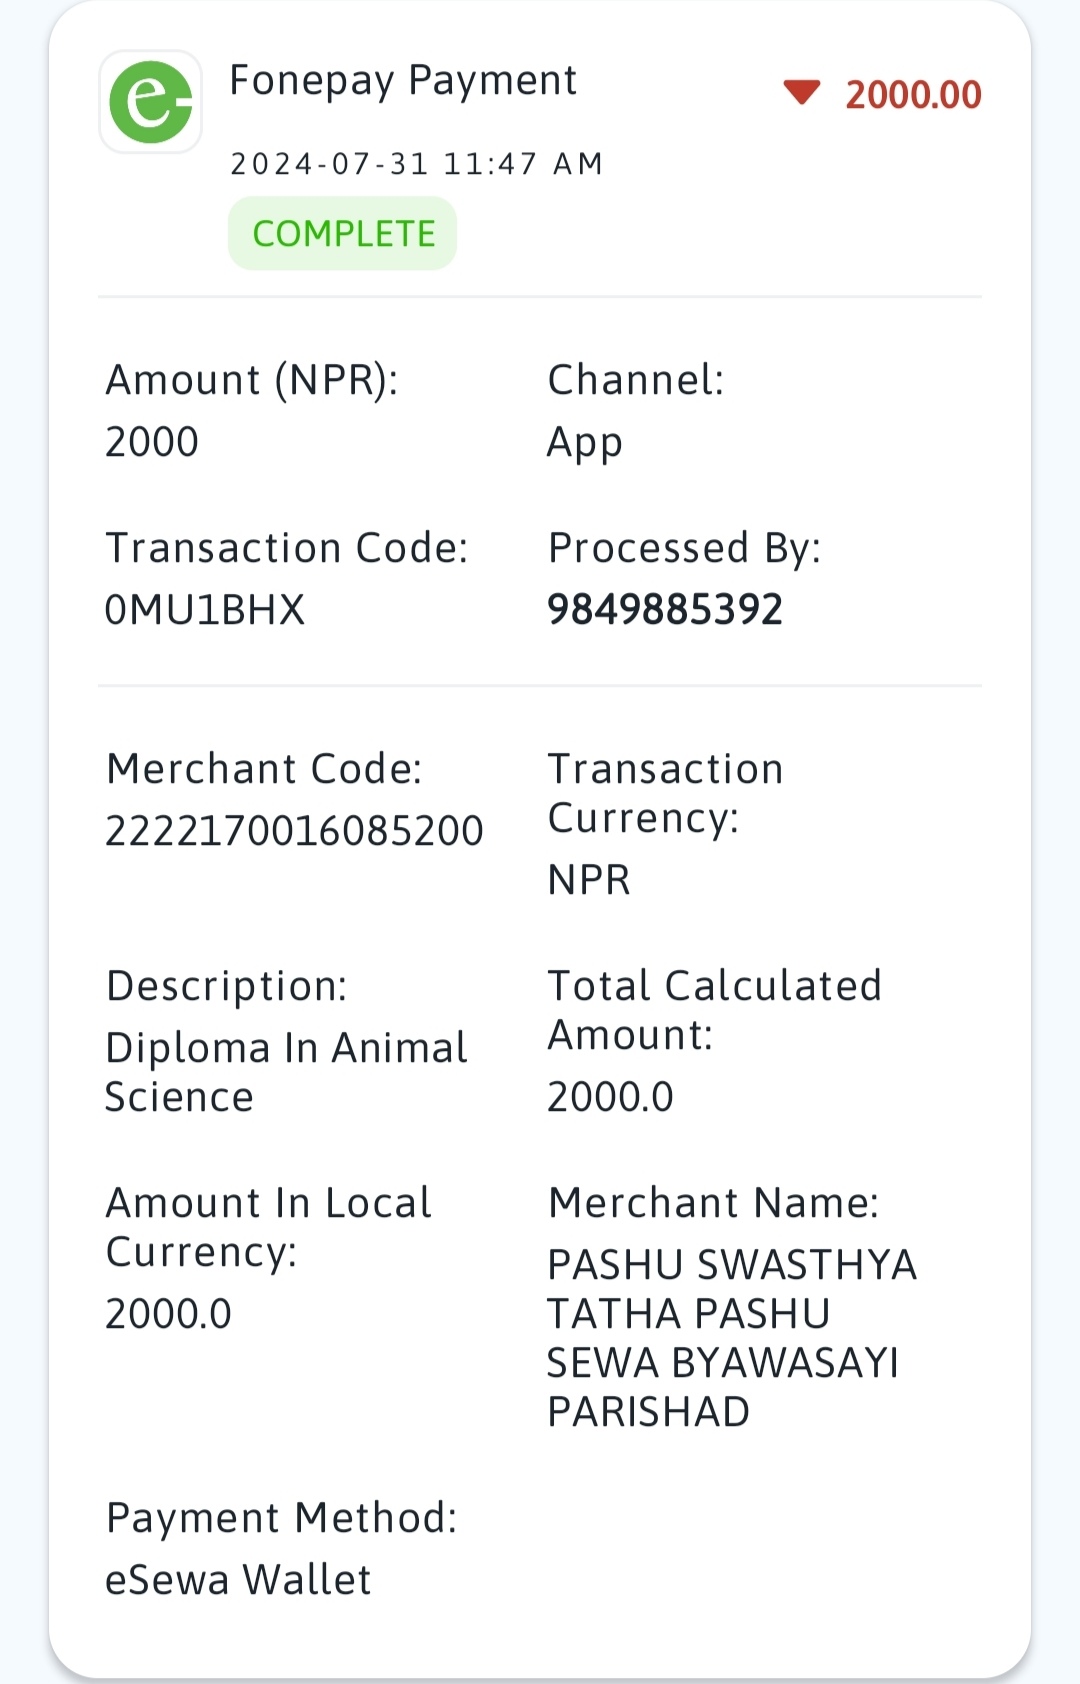
Task: Select Total Calculated Amount value 2000.0
Action: (x=610, y=1096)
